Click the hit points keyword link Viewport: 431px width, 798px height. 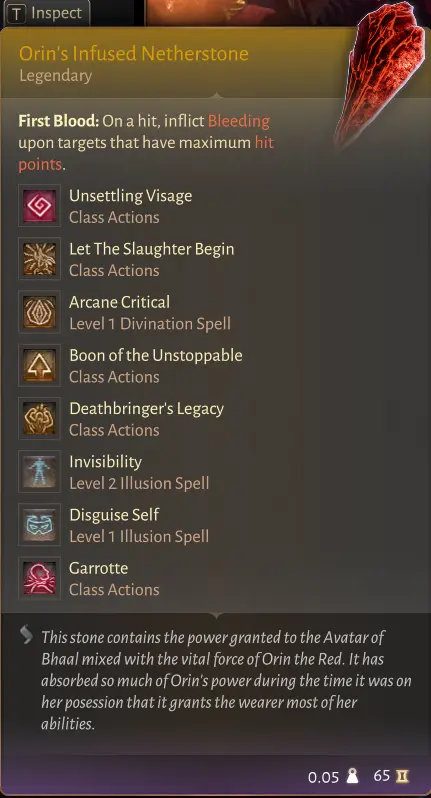point(146,154)
